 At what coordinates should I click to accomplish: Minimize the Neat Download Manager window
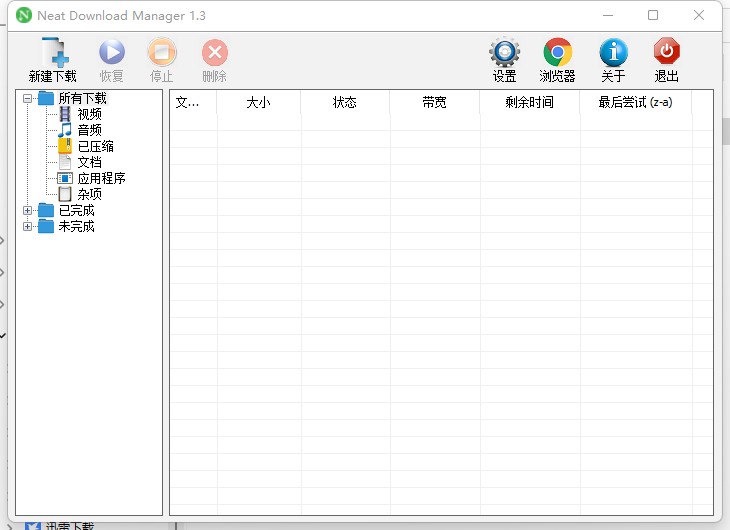(x=608, y=15)
